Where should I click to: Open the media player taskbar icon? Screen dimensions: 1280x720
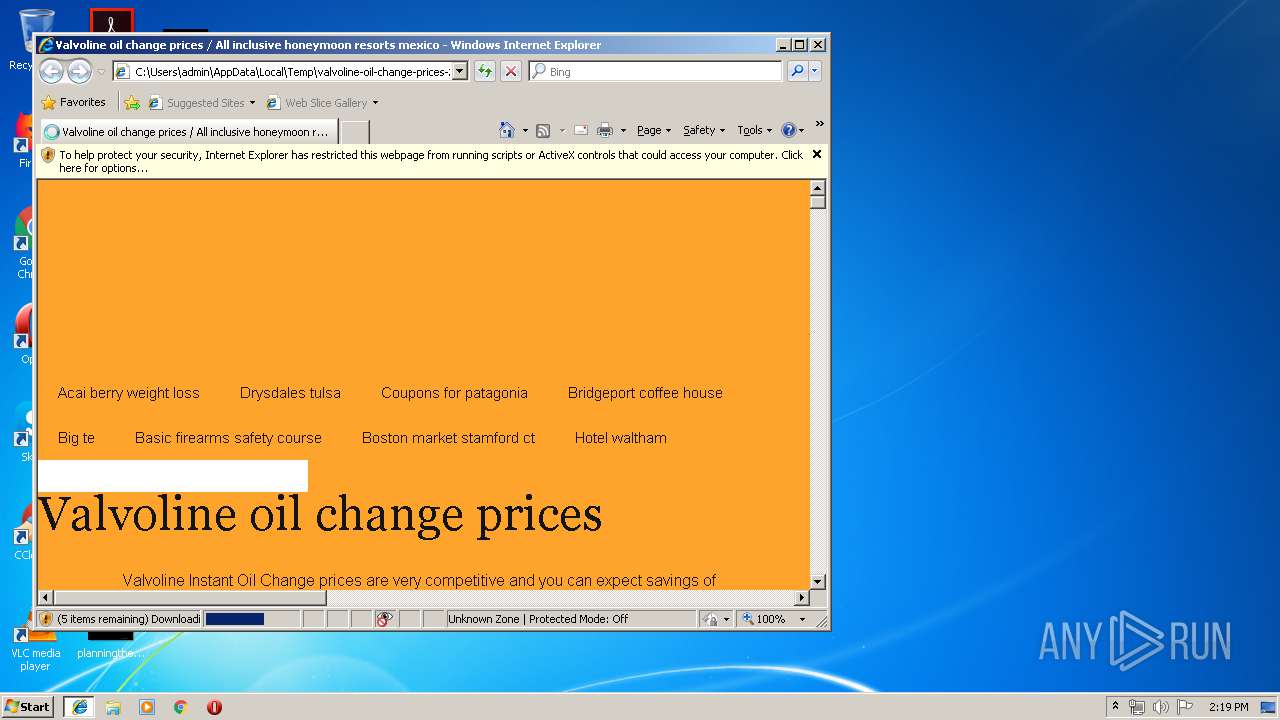tap(147, 707)
